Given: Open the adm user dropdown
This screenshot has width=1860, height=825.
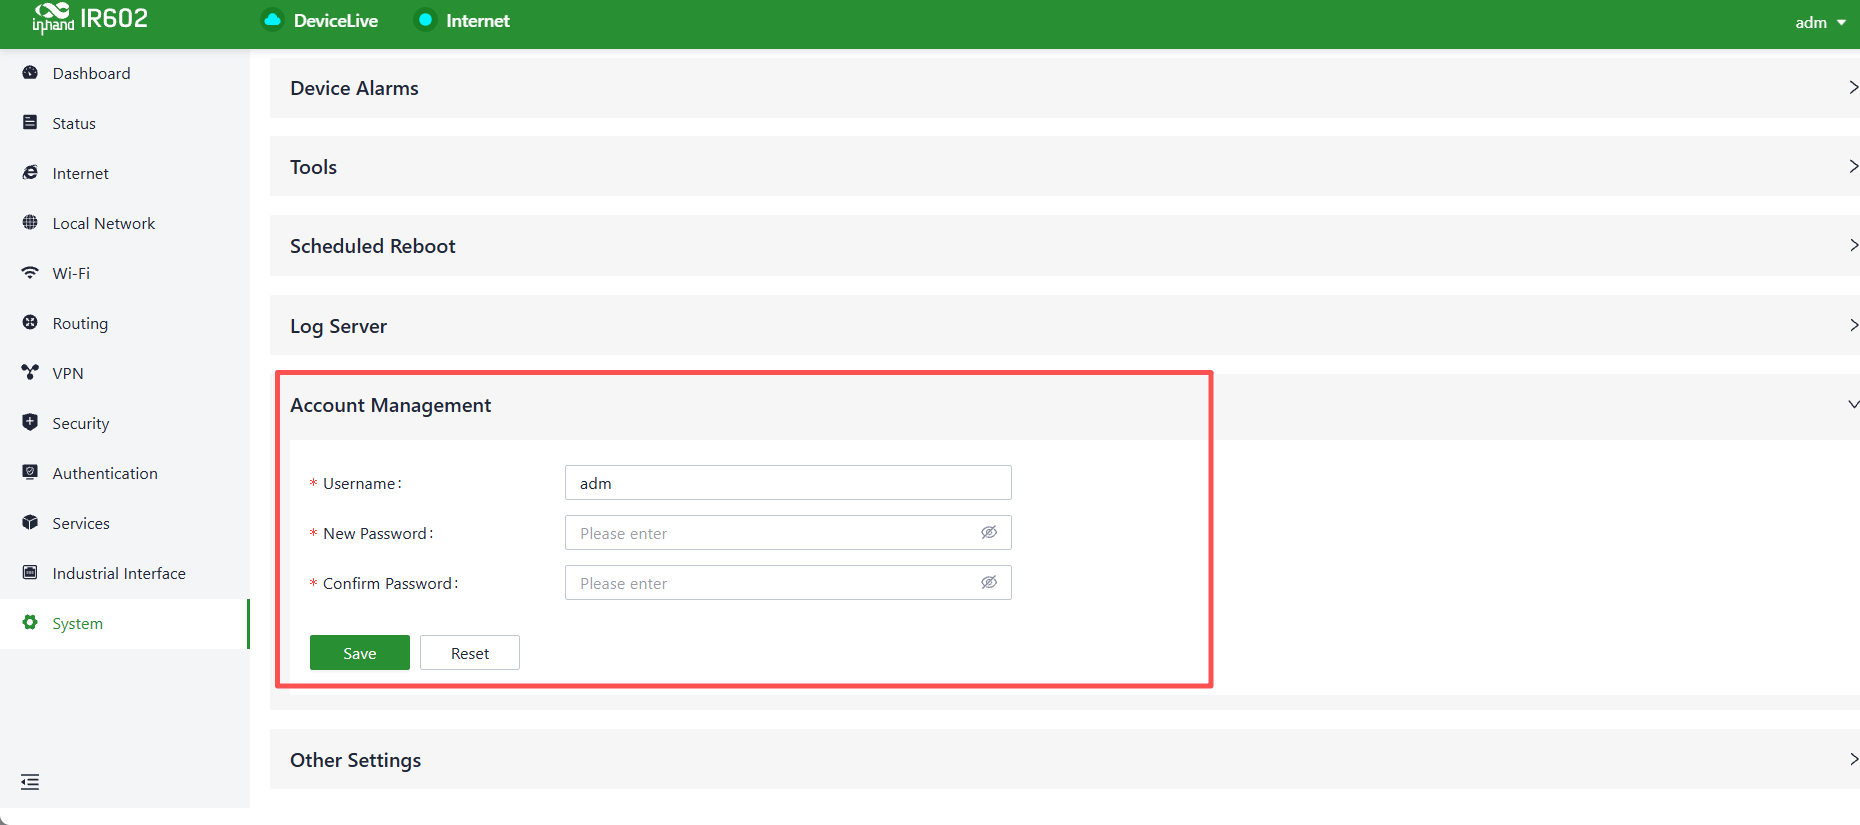Looking at the screenshot, I should (1820, 22).
